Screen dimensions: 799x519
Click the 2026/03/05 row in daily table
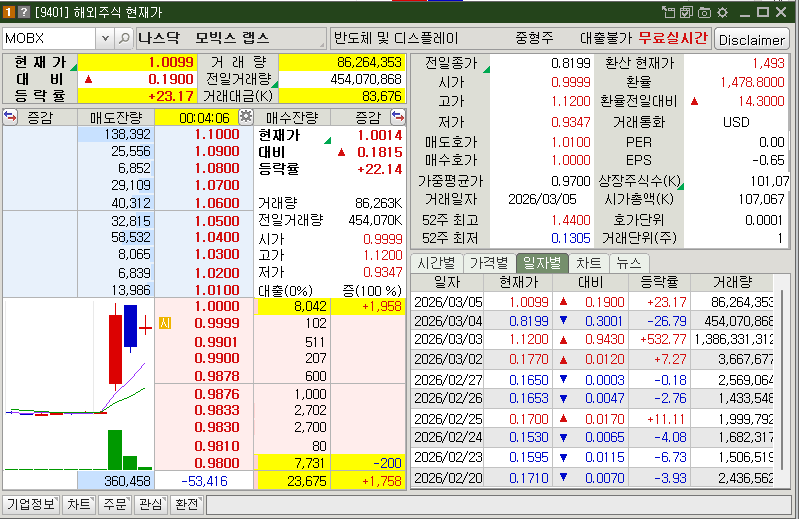coord(593,302)
